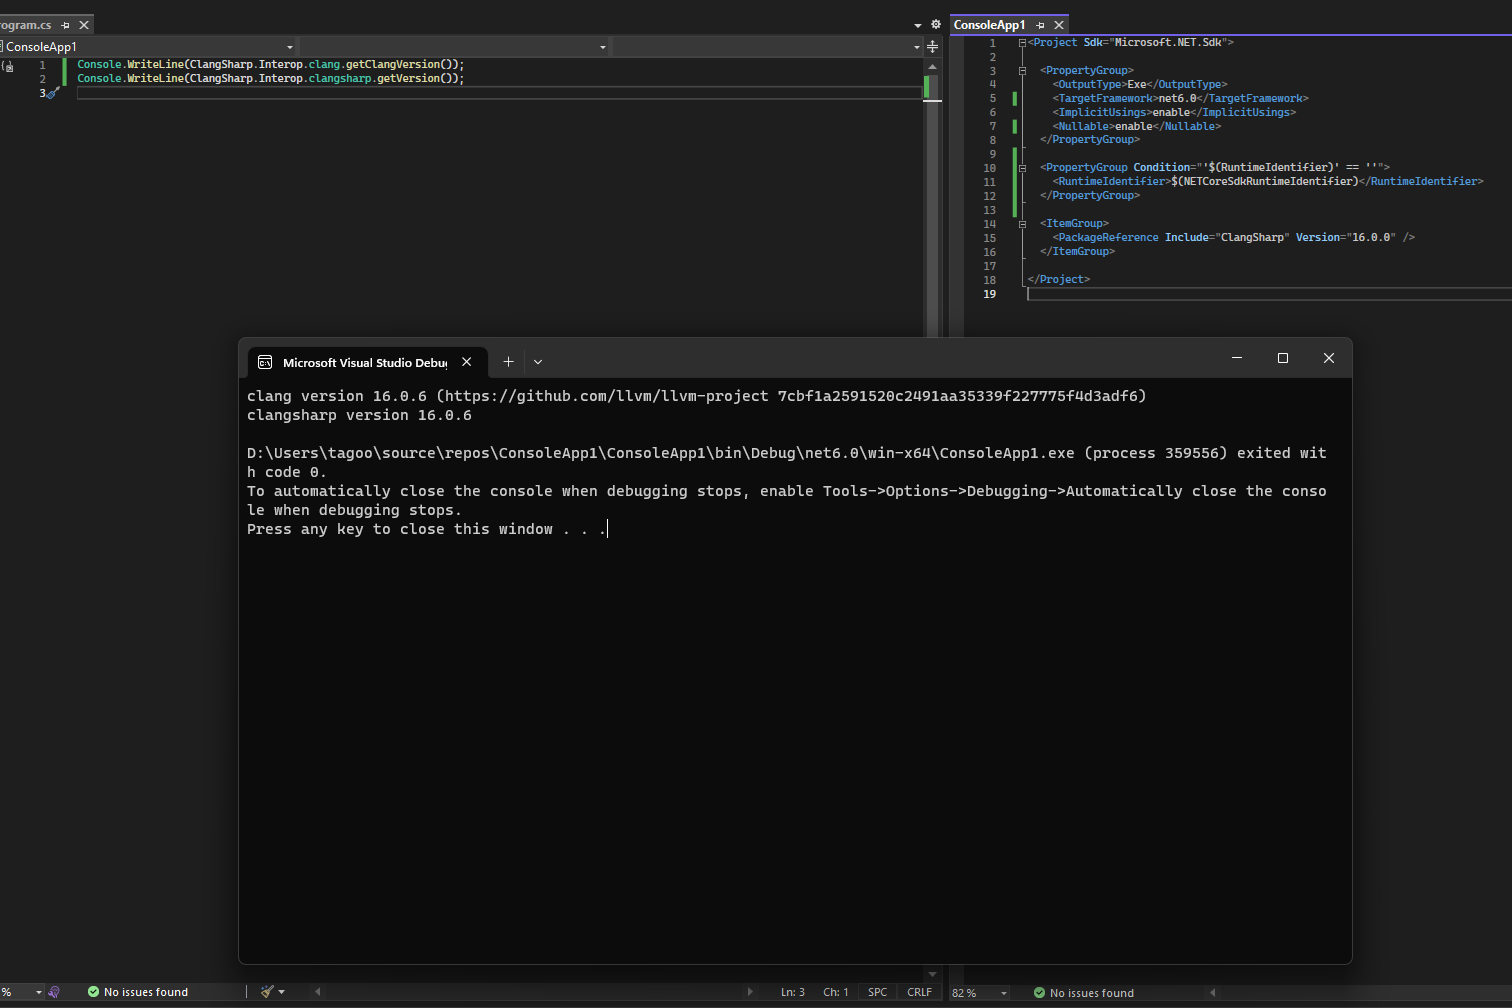
Task: Click the GitHub Copilot icon in the status bar
Action: (55, 991)
